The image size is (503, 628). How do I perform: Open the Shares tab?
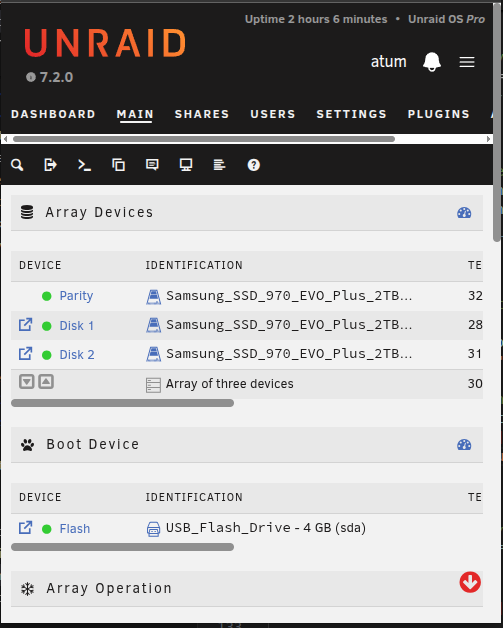[202, 114]
